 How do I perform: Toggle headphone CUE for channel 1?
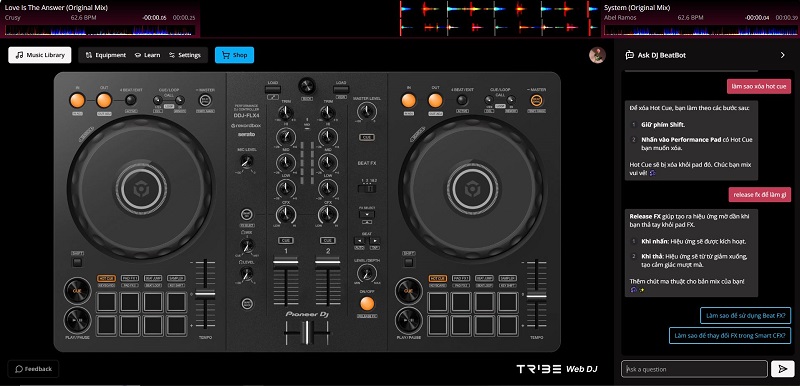(x=286, y=240)
